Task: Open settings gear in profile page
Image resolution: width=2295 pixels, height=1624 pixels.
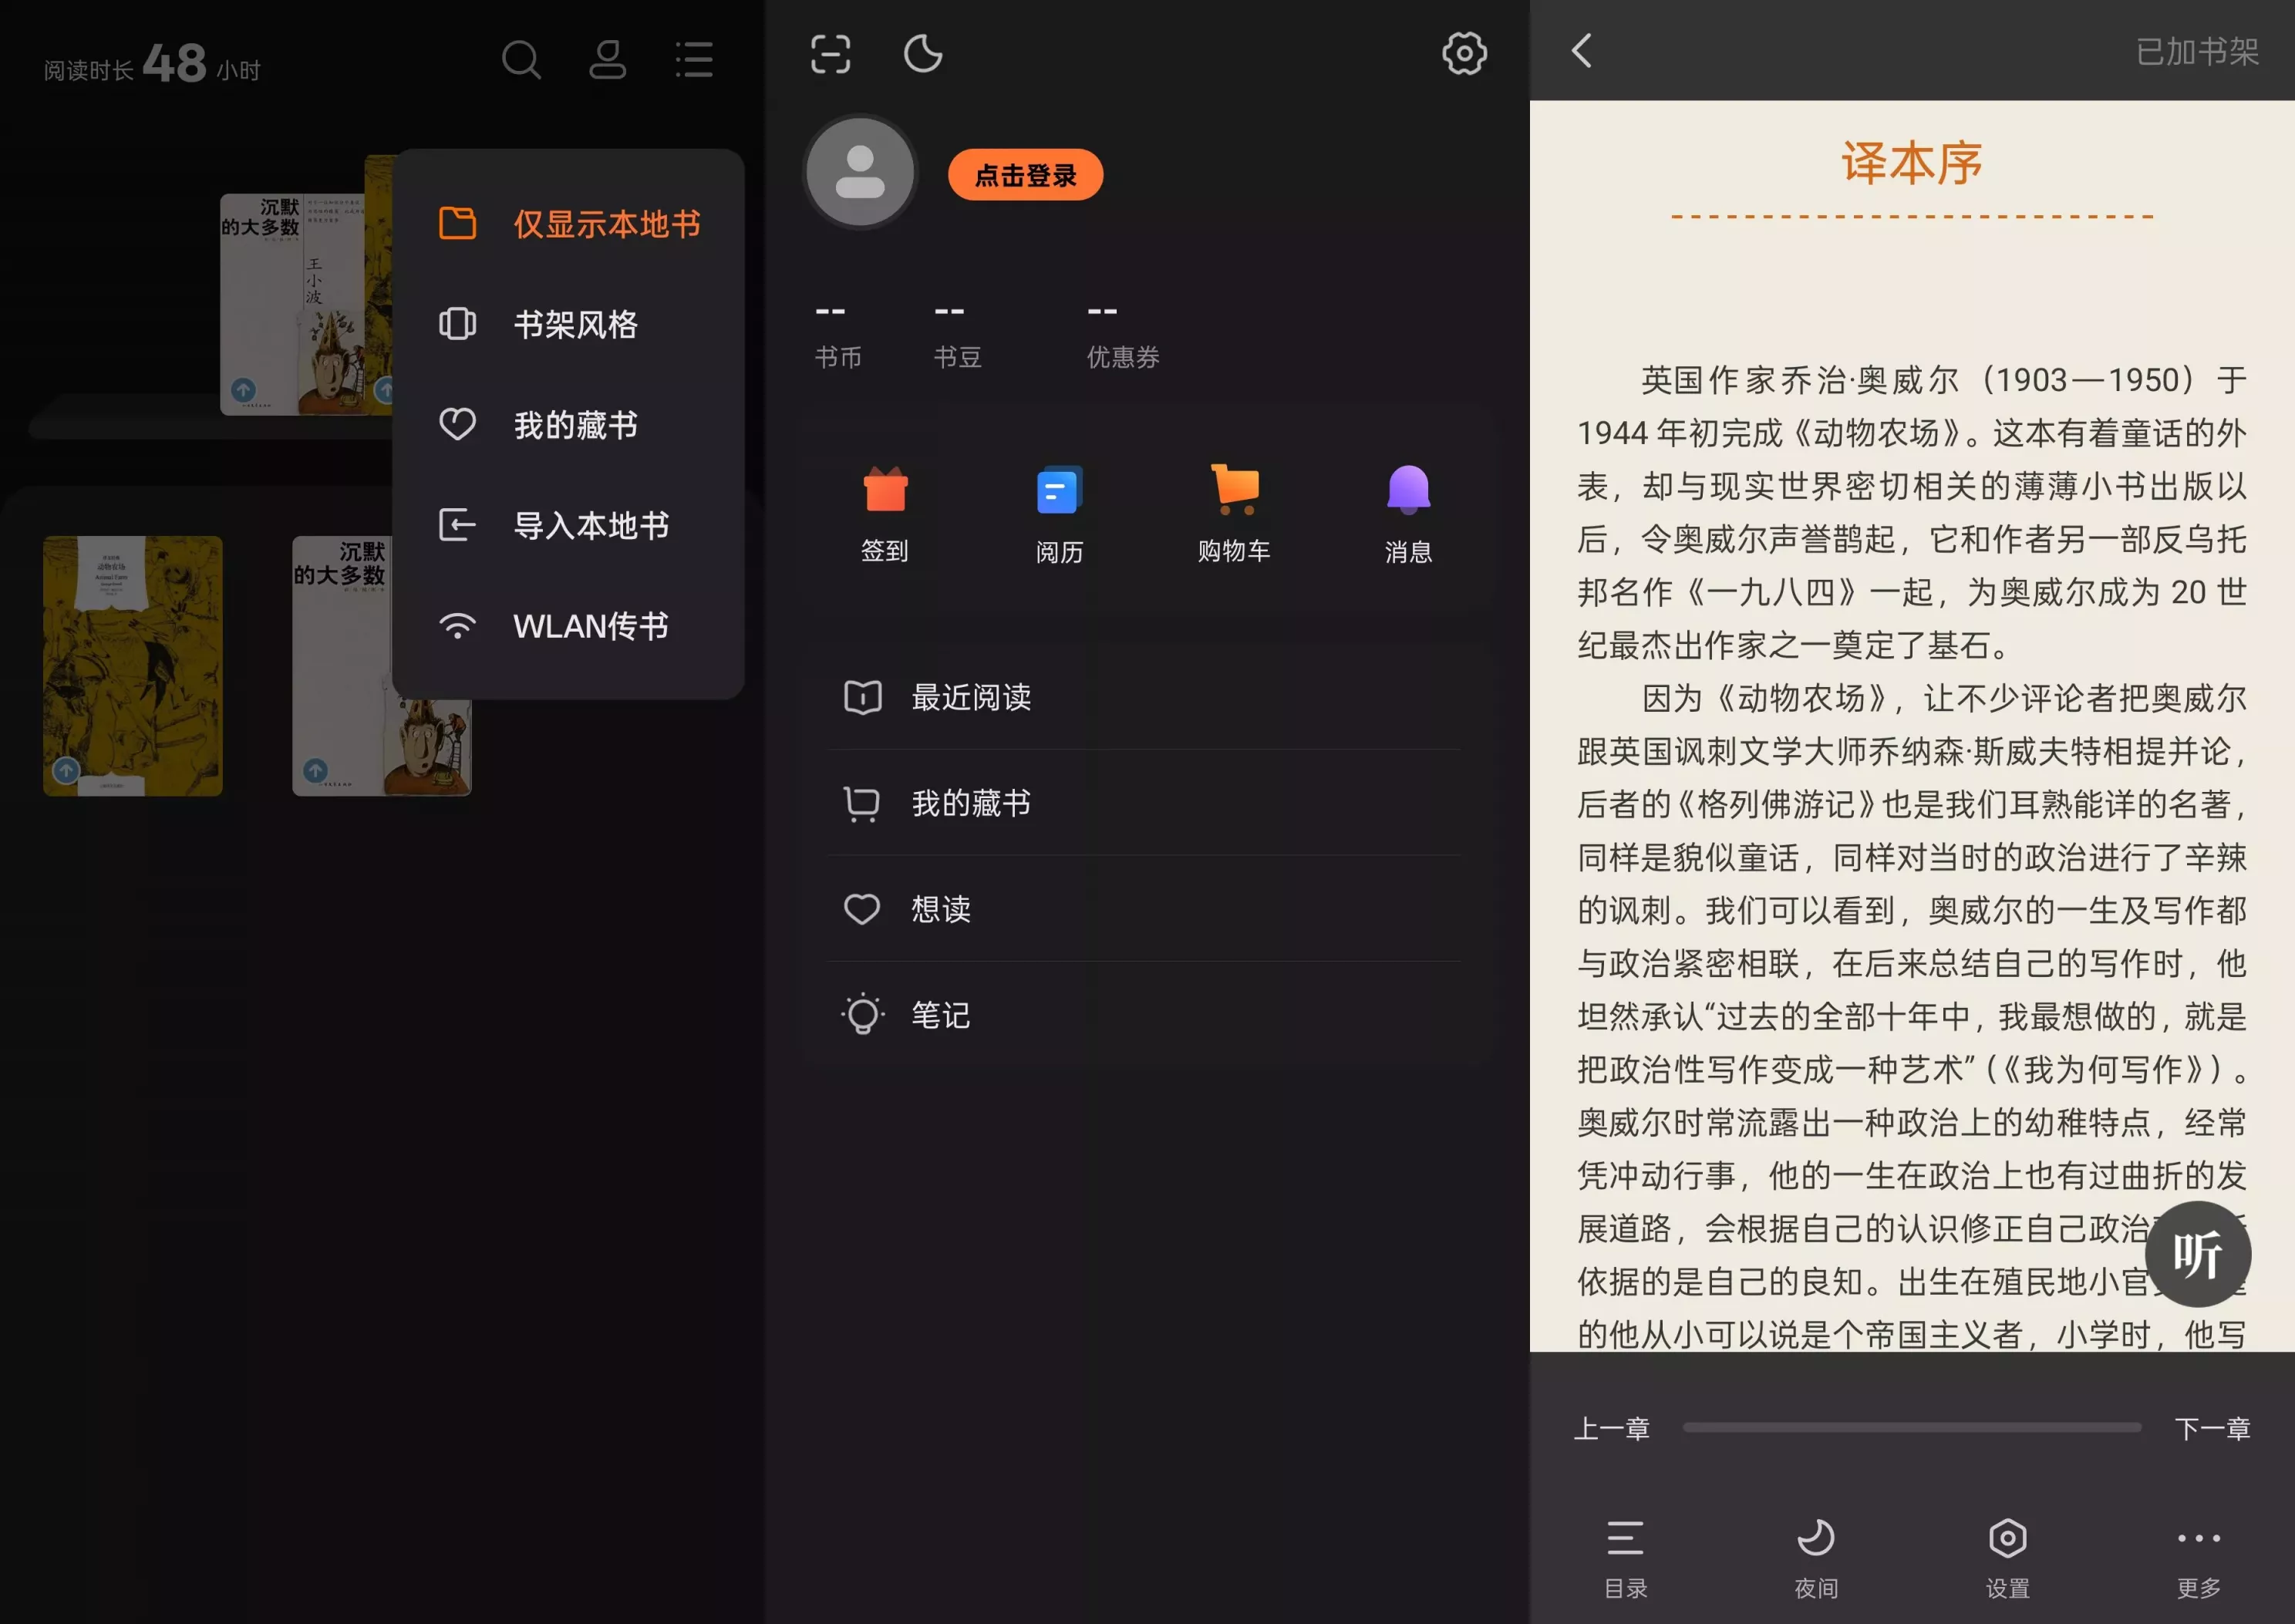Action: point(1463,54)
